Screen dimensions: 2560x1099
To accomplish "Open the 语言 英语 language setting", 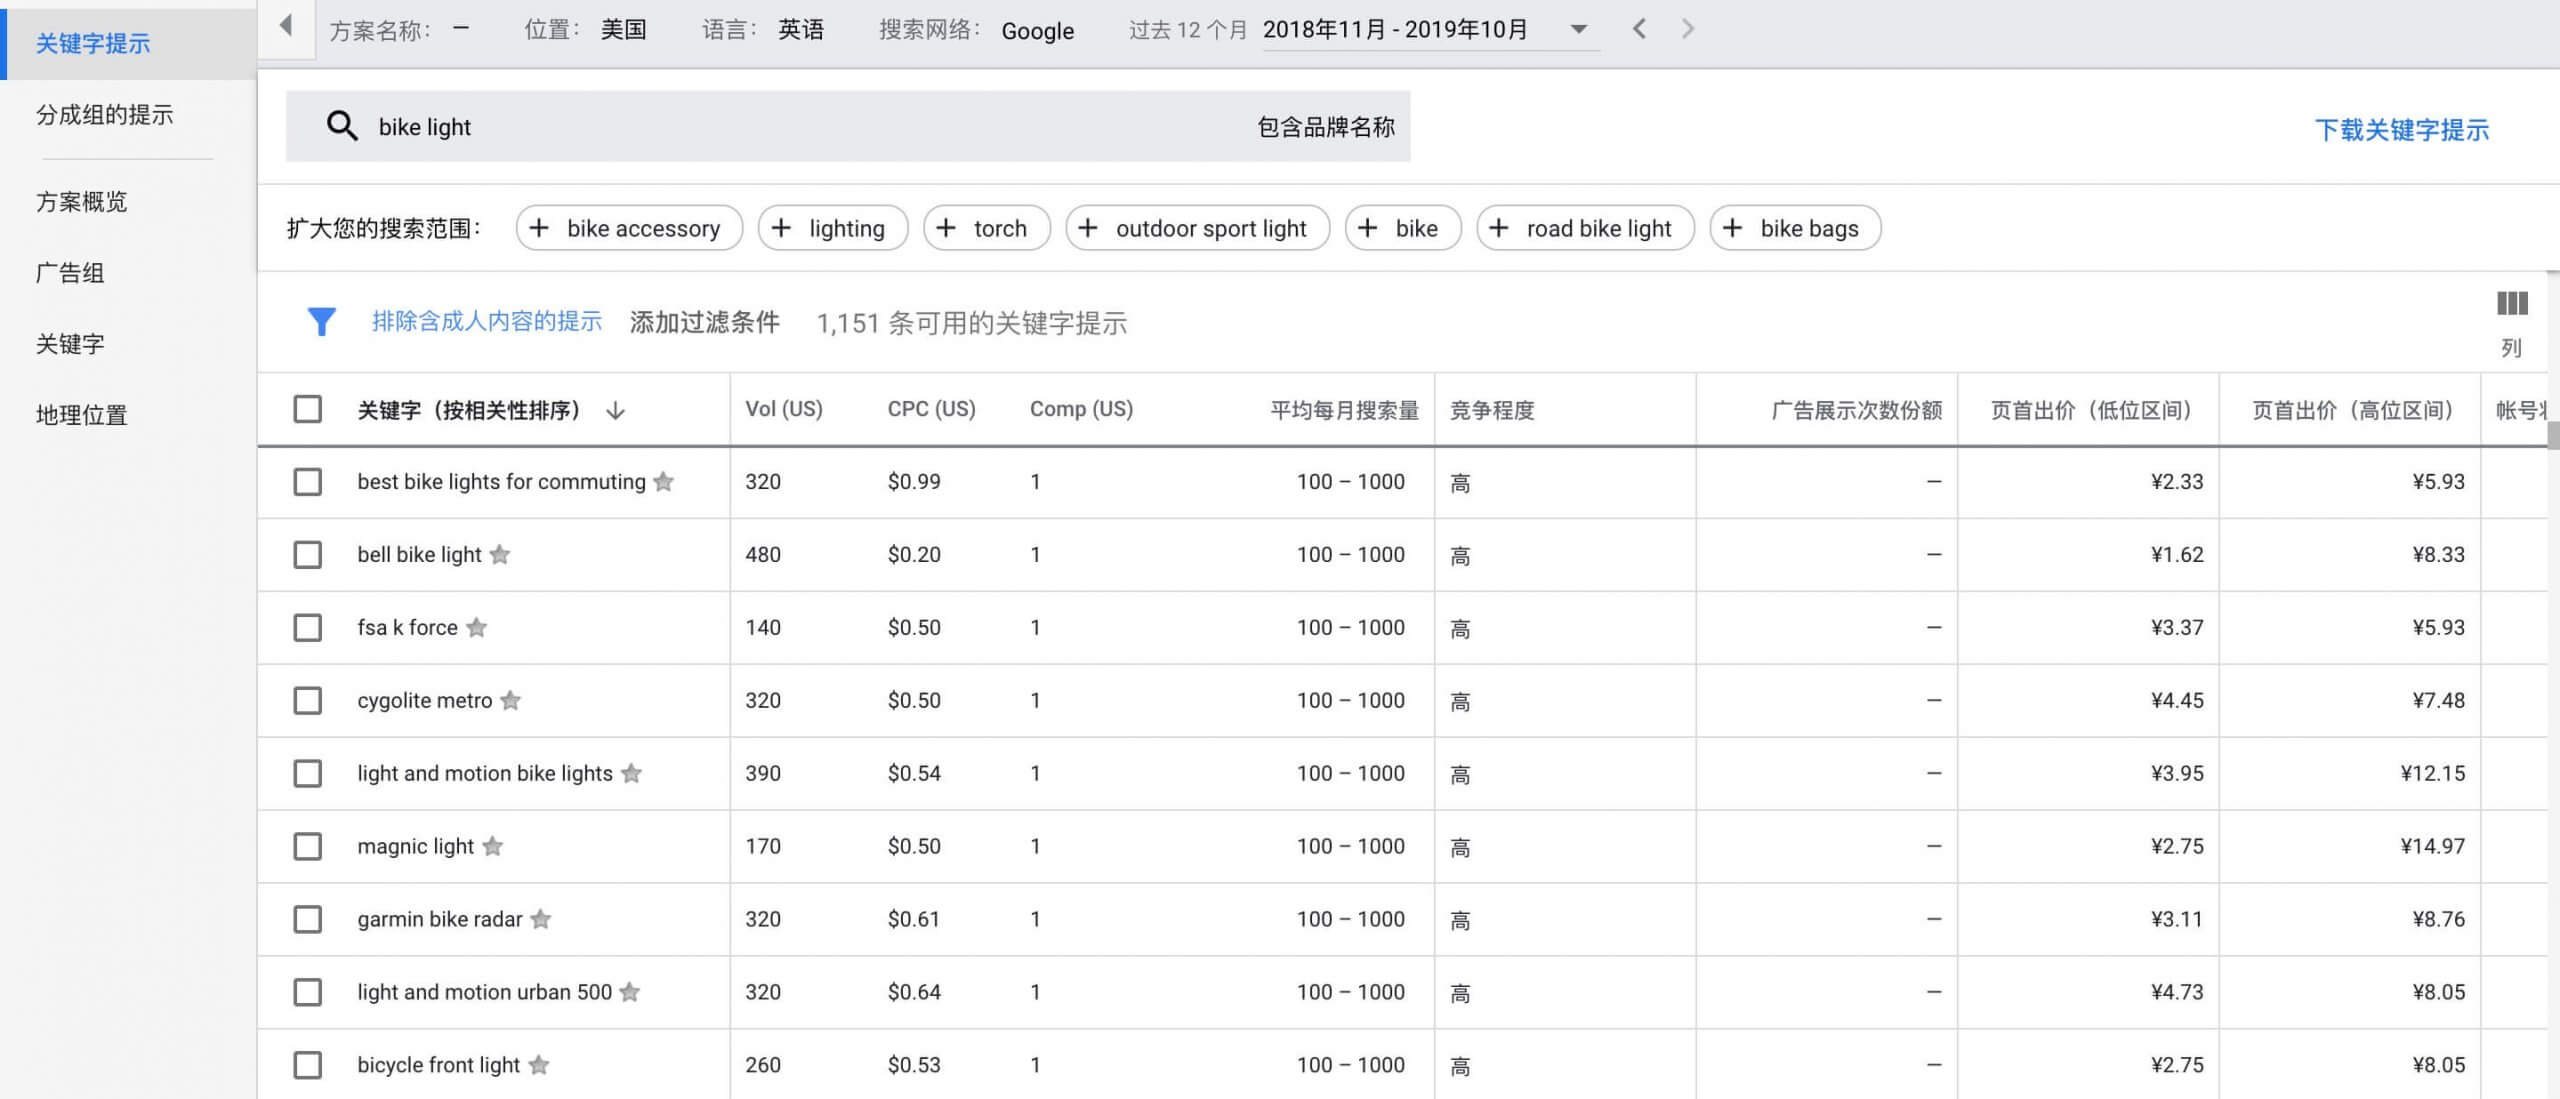I will point(763,30).
